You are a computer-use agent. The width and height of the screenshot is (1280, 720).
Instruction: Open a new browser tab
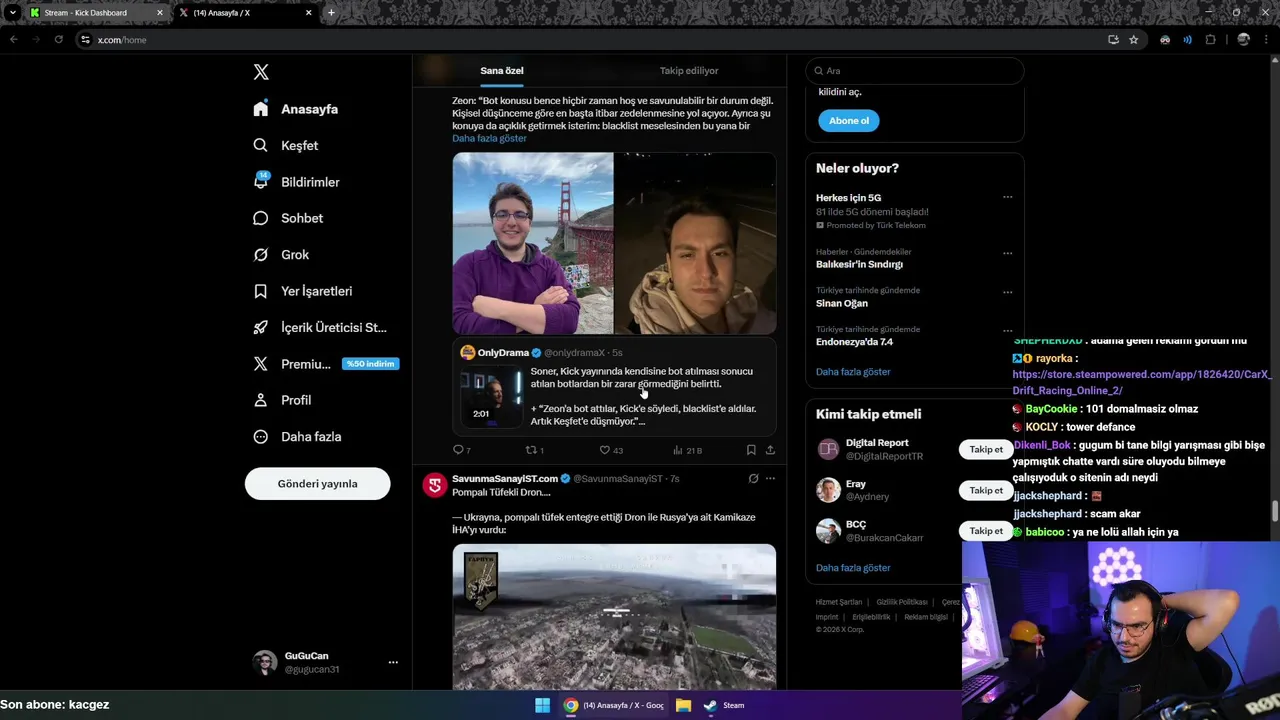coord(331,13)
